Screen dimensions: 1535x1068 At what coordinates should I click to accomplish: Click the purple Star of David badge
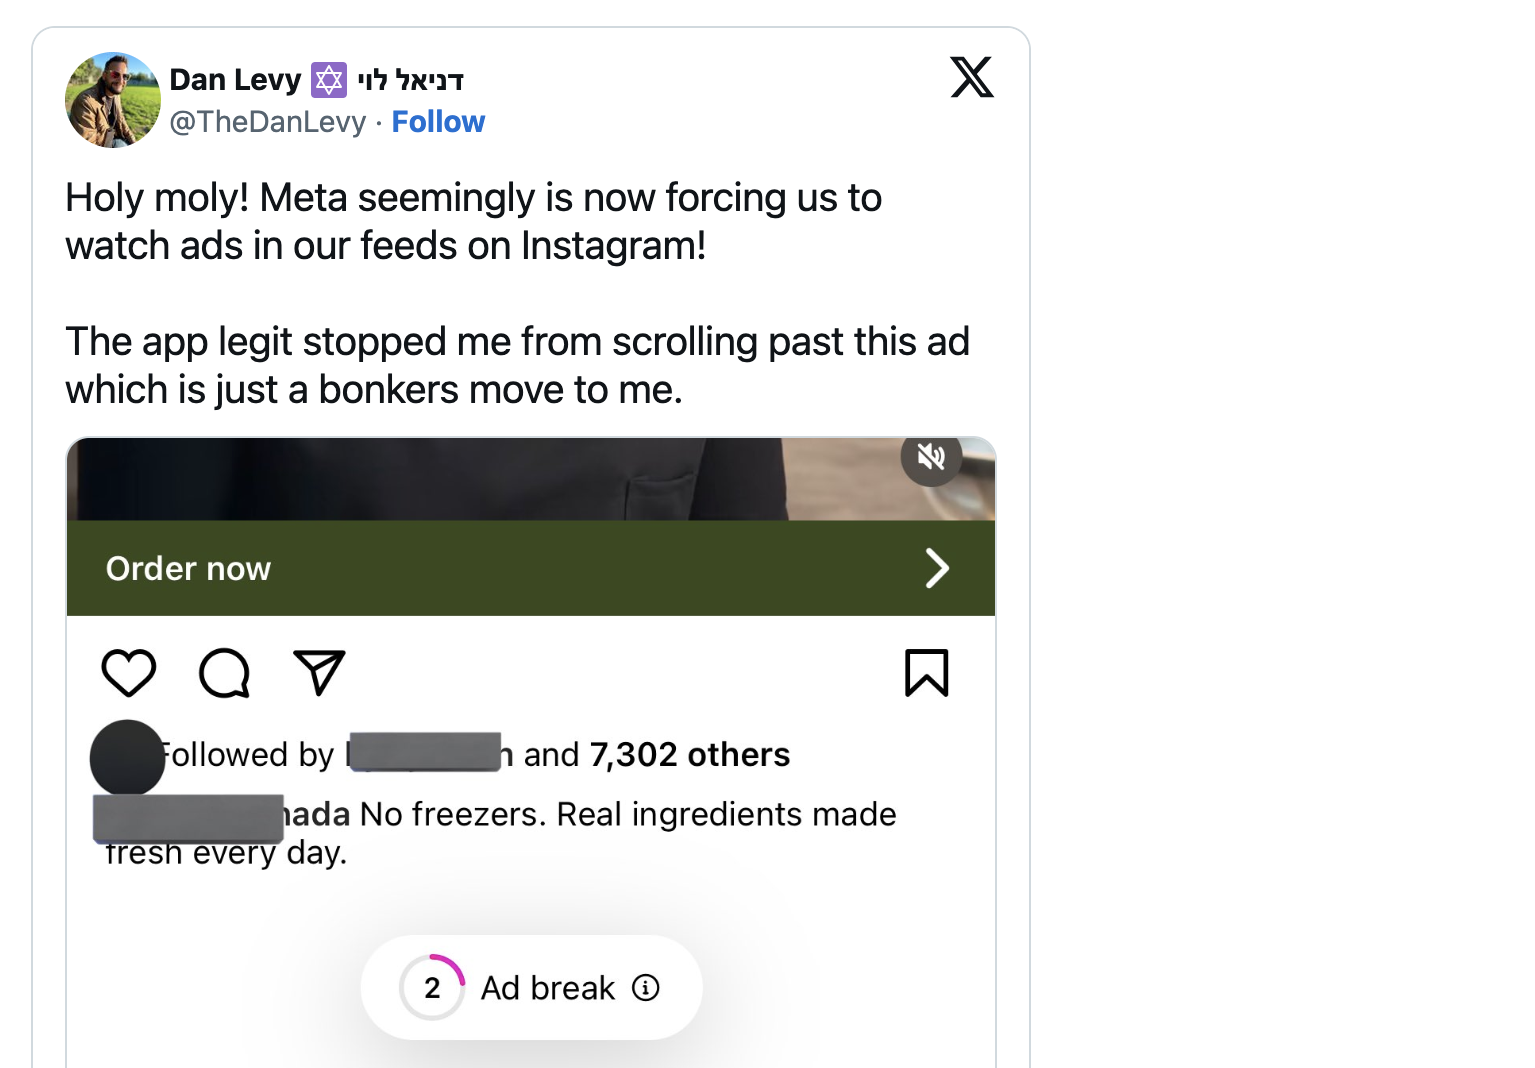point(328,80)
